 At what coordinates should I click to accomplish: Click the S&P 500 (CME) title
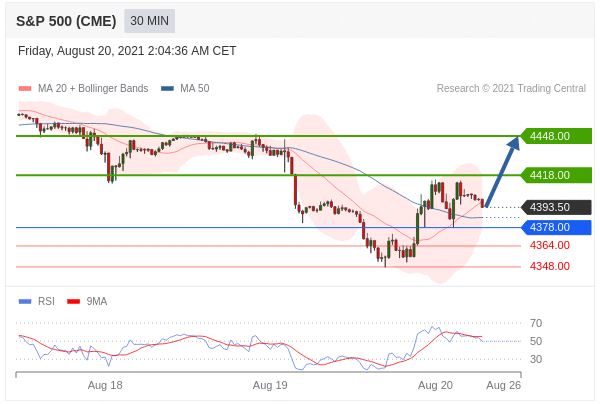65,20
